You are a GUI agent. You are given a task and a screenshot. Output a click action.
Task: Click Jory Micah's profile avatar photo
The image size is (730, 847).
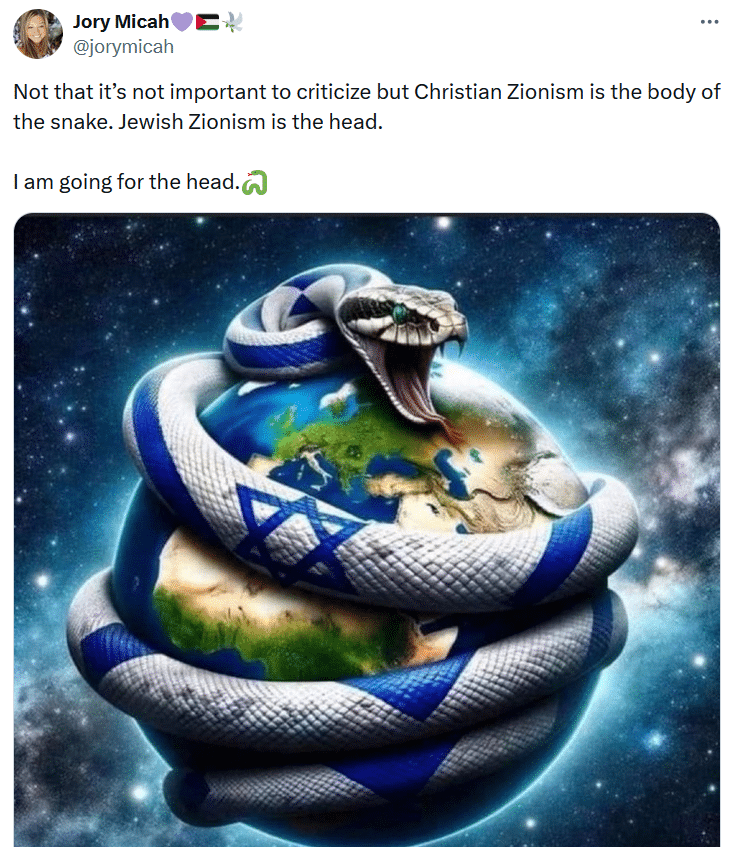pos(38,33)
